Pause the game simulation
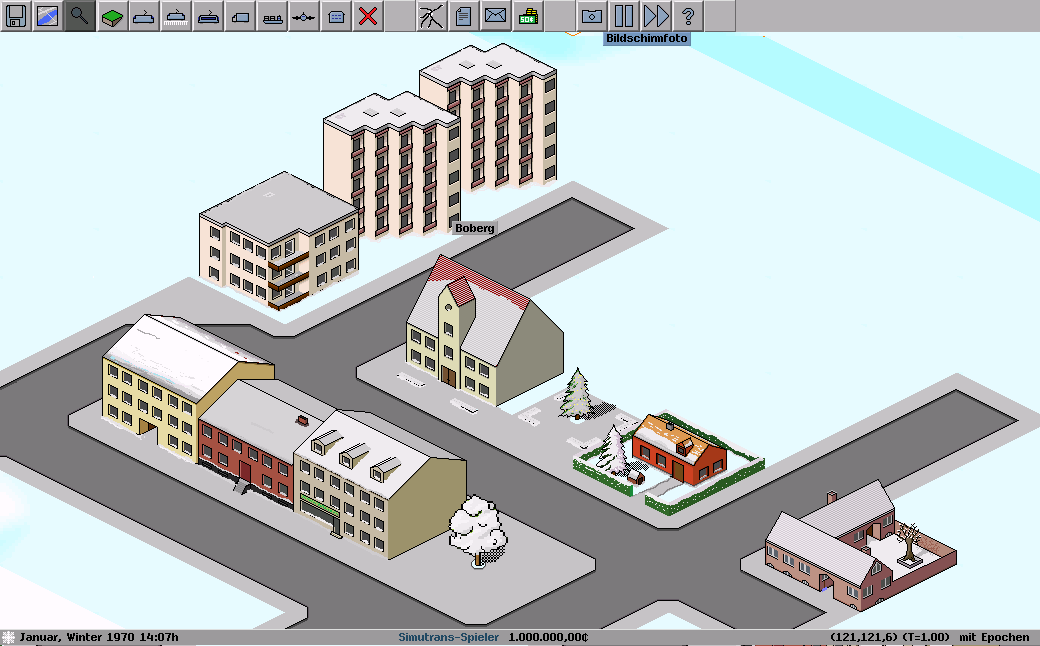1040x646 pixels. 623,16
